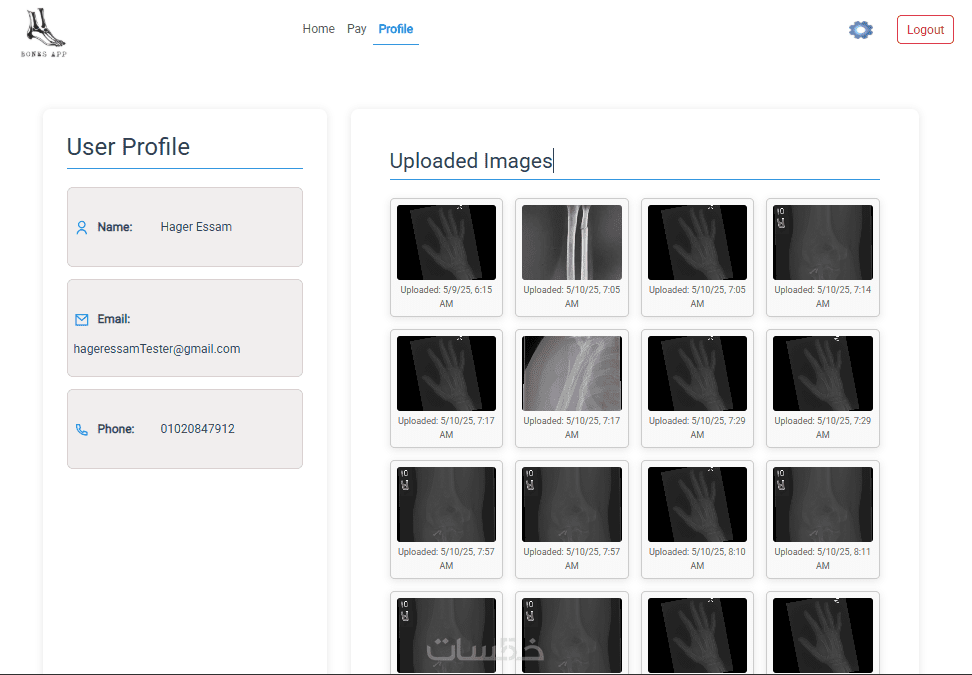Click the Email: label
Viewport: 972px width, 675px height.
point(113,319)
